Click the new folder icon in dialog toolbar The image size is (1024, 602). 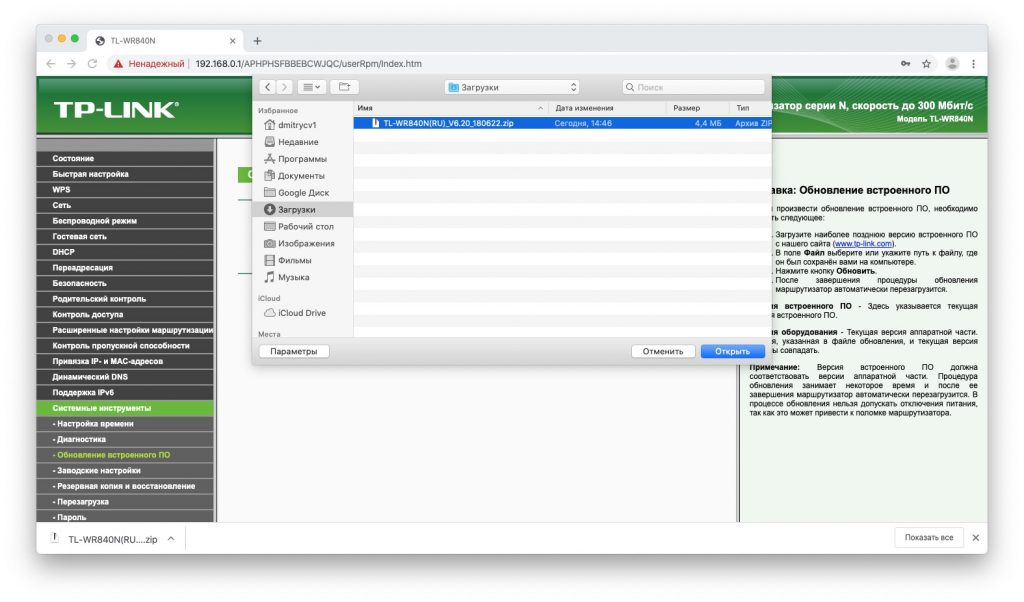pos(343,88)
